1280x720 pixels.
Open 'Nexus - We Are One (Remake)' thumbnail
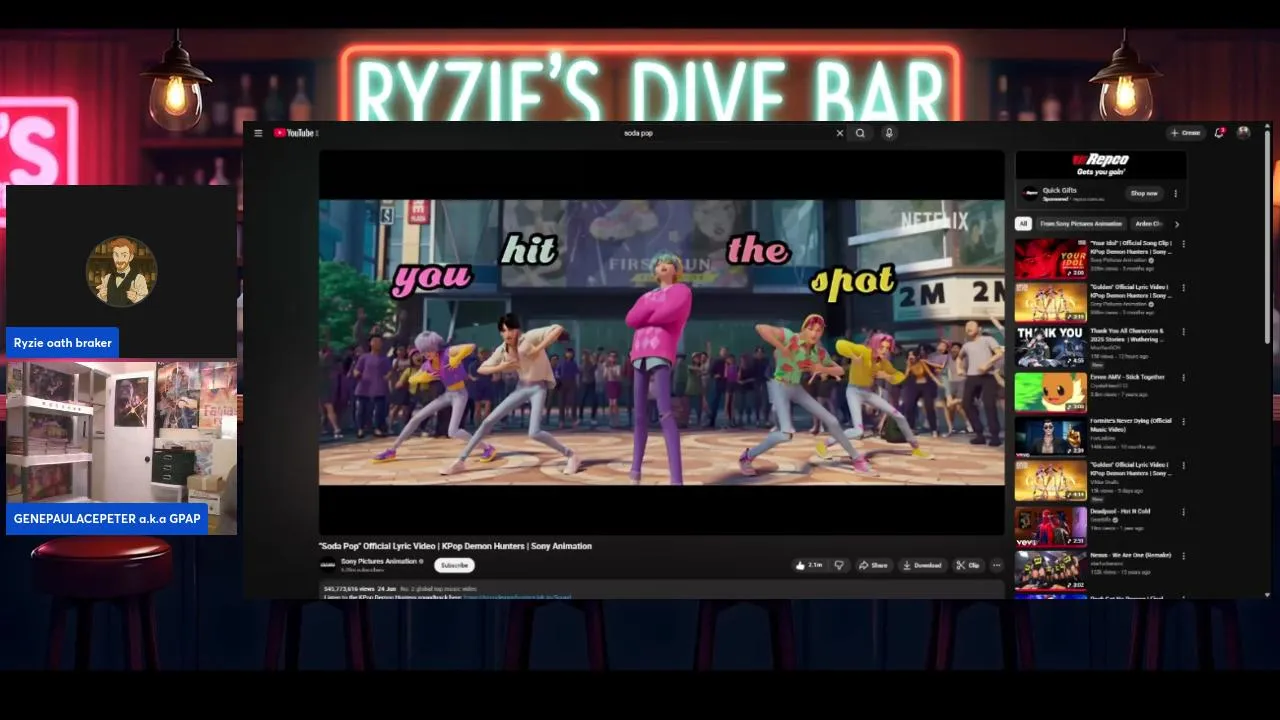[x=1051, y=570]
